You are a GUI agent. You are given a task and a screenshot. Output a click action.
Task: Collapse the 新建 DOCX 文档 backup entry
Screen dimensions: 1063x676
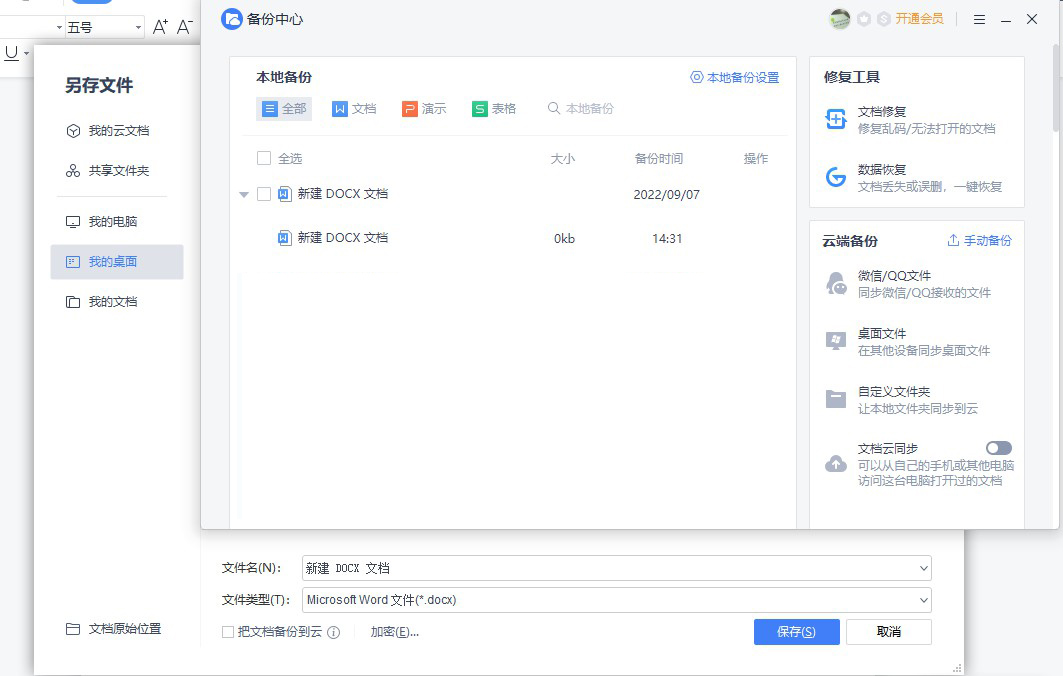246,194
